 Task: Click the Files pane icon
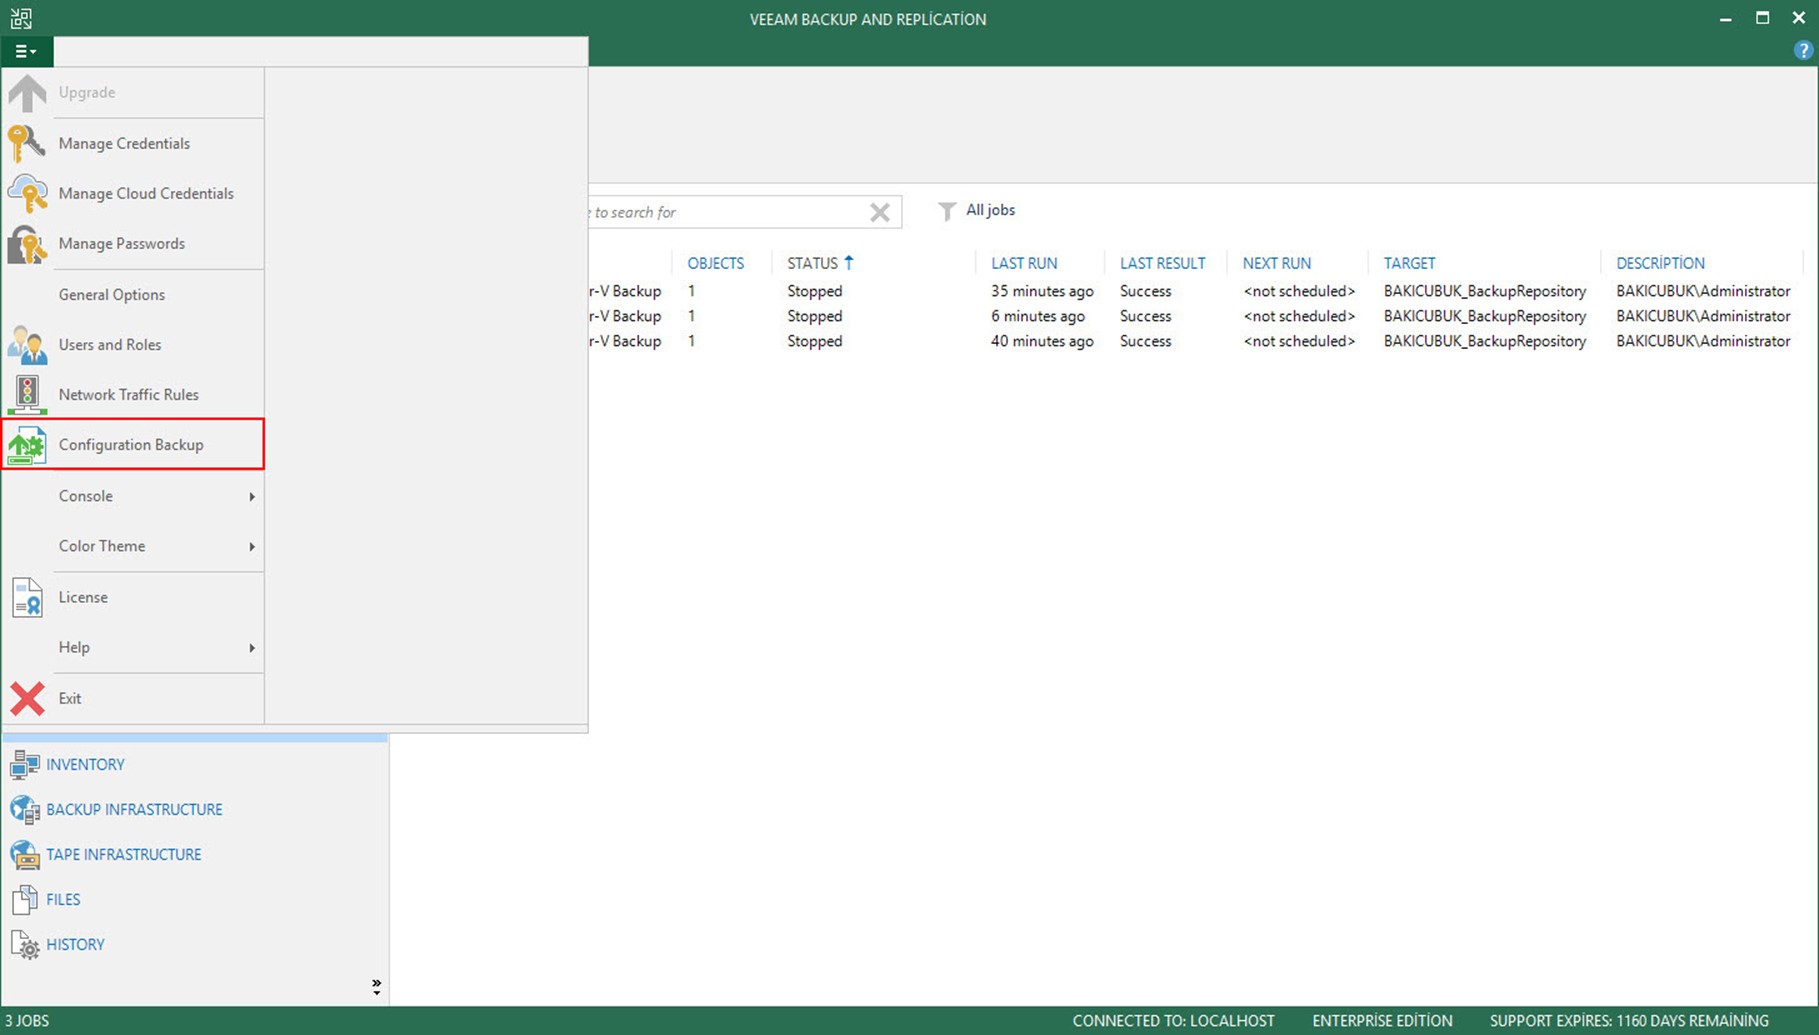pos(24,899)
